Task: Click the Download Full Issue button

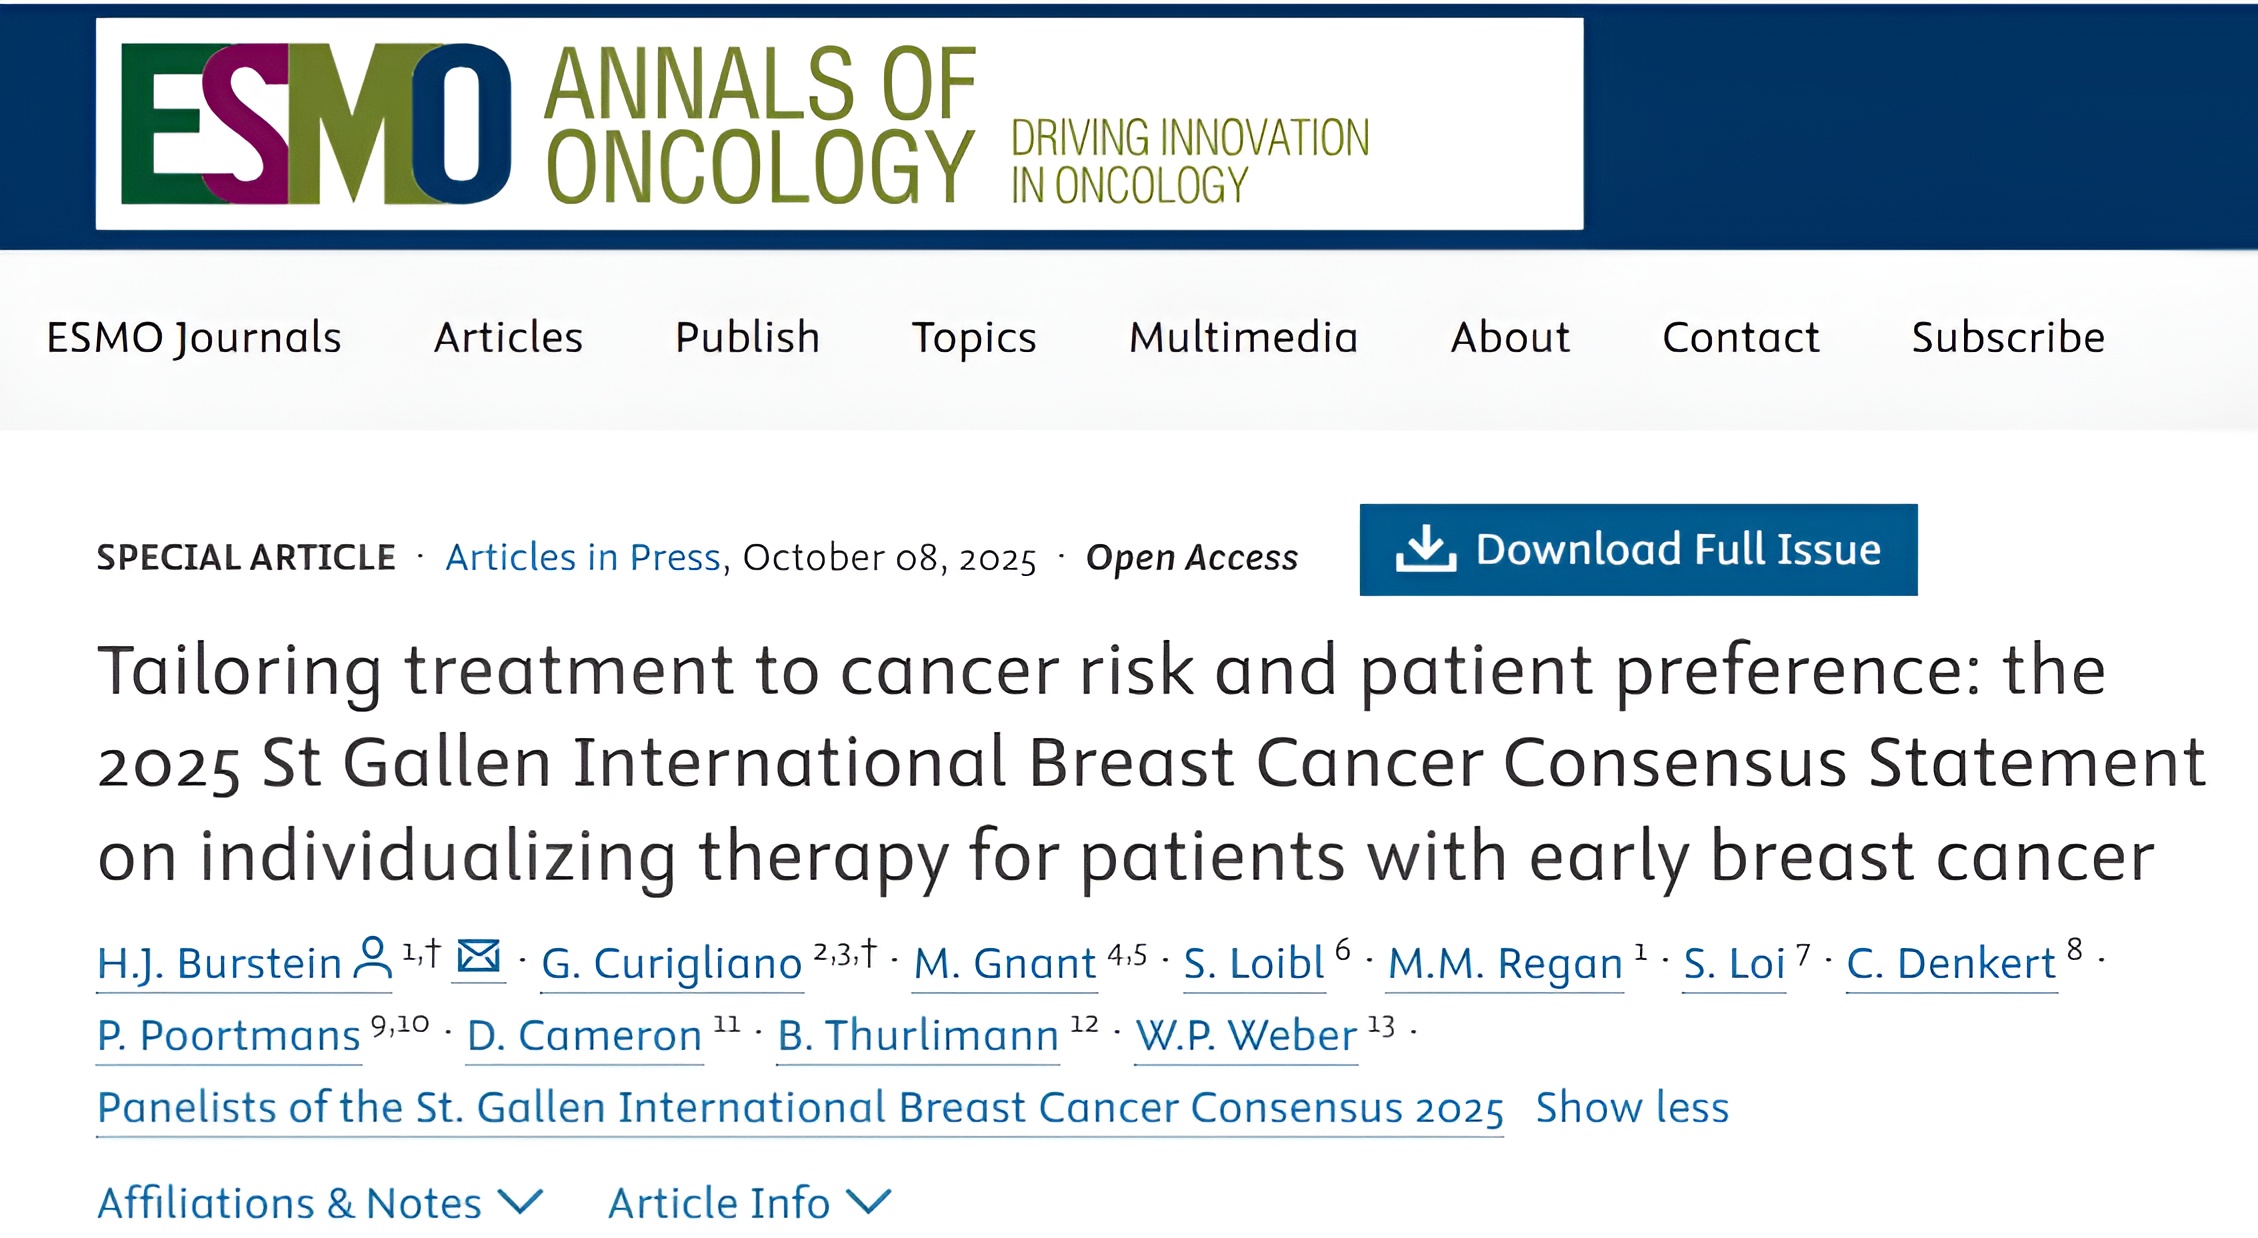Action: pos(1638,550)
